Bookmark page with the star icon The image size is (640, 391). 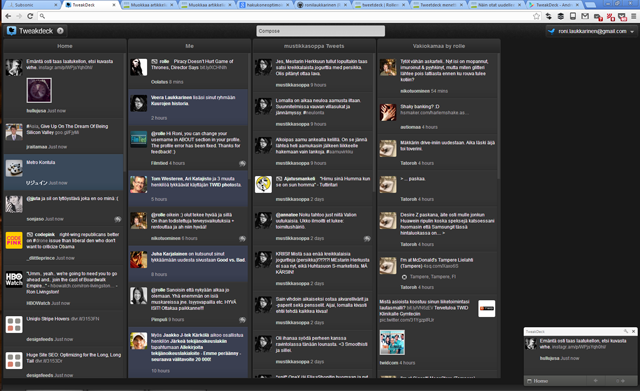[x=536, y=16]
